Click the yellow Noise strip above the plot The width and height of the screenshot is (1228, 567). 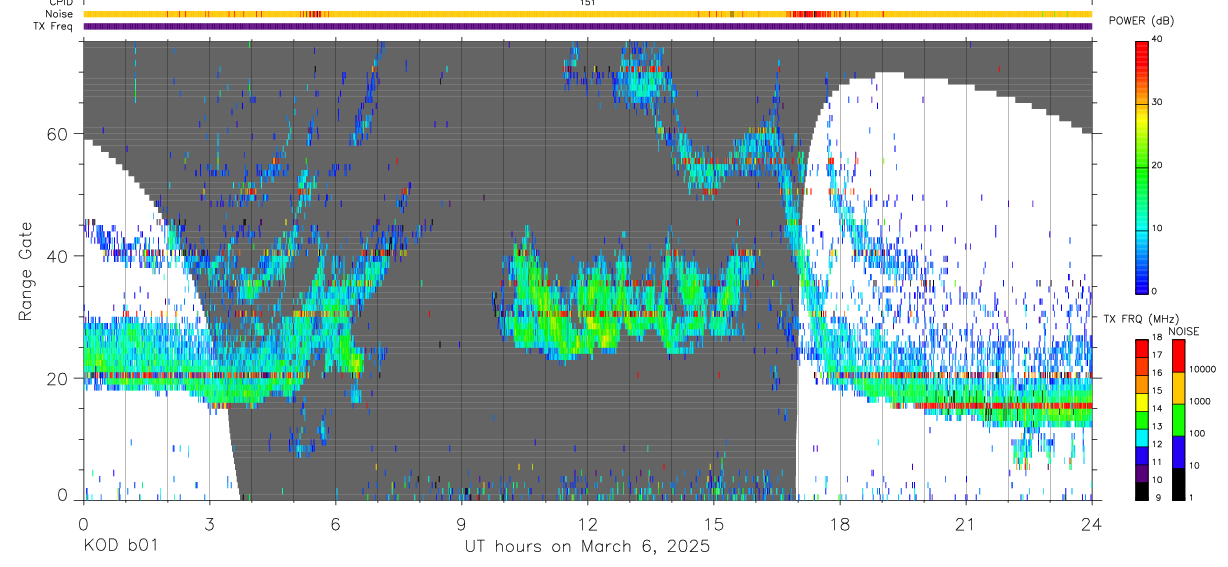pyautogui.click(x=588, y=14)
